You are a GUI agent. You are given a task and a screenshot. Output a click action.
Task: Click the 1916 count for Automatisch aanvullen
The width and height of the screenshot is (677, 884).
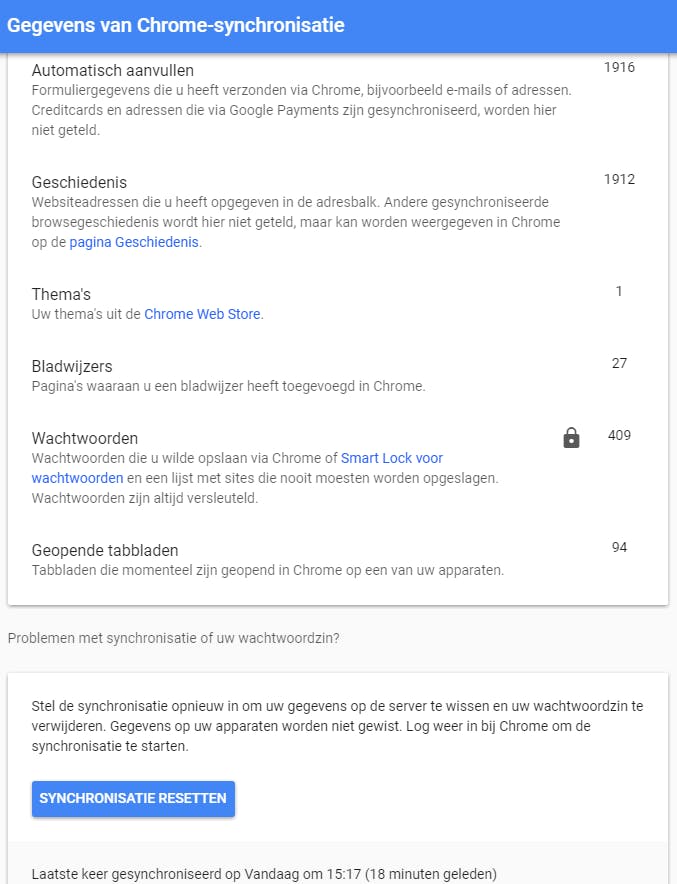pyautogui.click(x=619, y=67)
